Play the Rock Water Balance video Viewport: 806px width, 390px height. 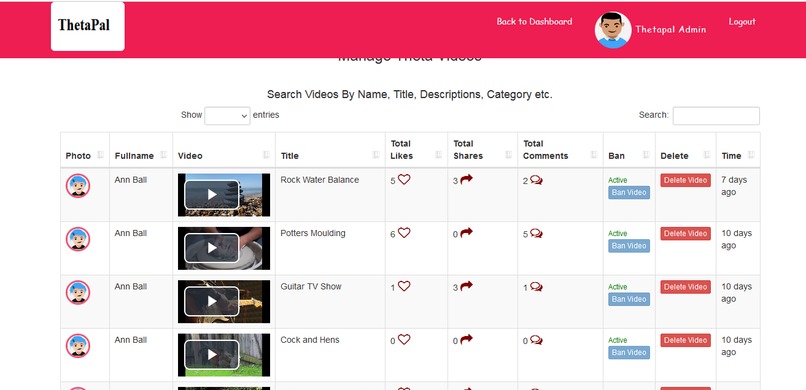(x=212, y=194)
